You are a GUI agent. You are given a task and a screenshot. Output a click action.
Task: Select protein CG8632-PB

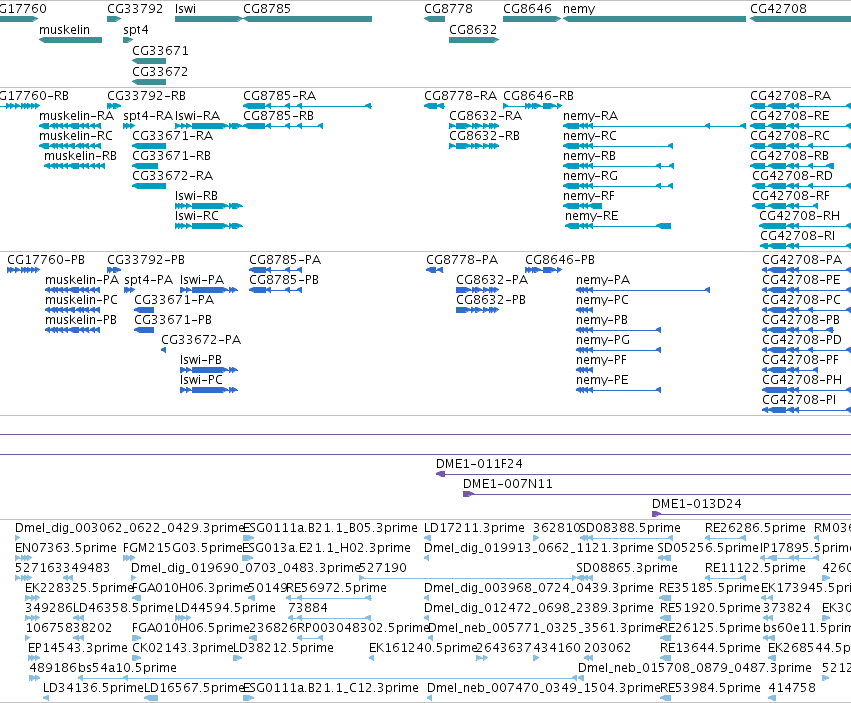pyautogui.click(x=491, y=300)
